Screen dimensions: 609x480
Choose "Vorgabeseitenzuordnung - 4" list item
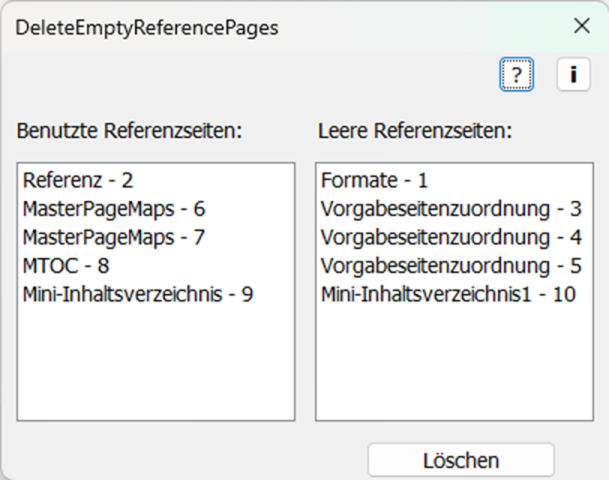point(451,238)
